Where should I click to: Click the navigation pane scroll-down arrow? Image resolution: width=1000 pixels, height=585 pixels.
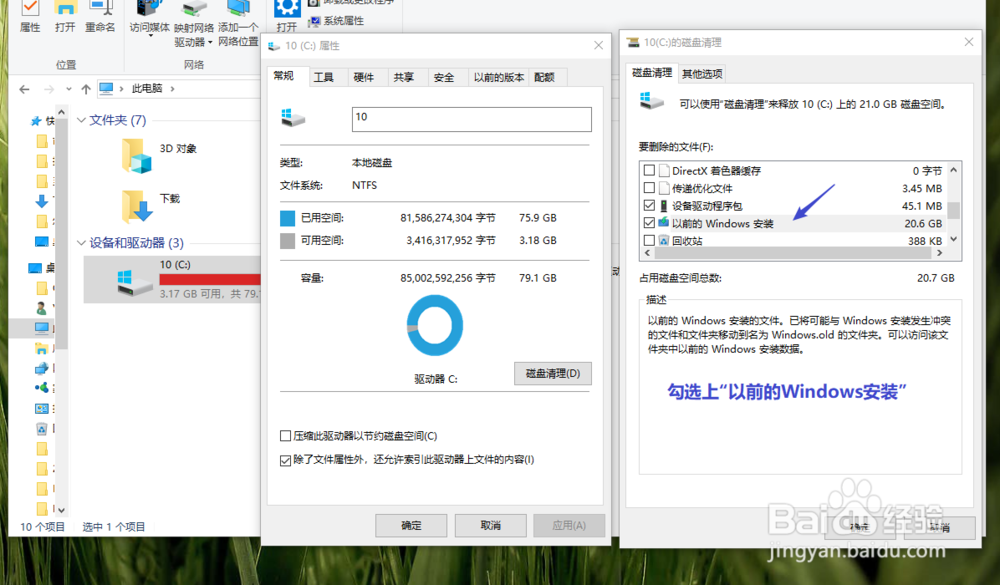point(61,510)
